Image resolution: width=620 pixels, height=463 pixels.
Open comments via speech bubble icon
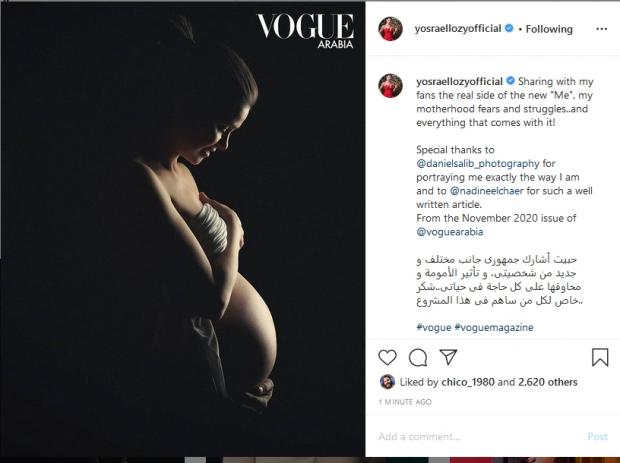pyautogui.click(x=418, y=358)
